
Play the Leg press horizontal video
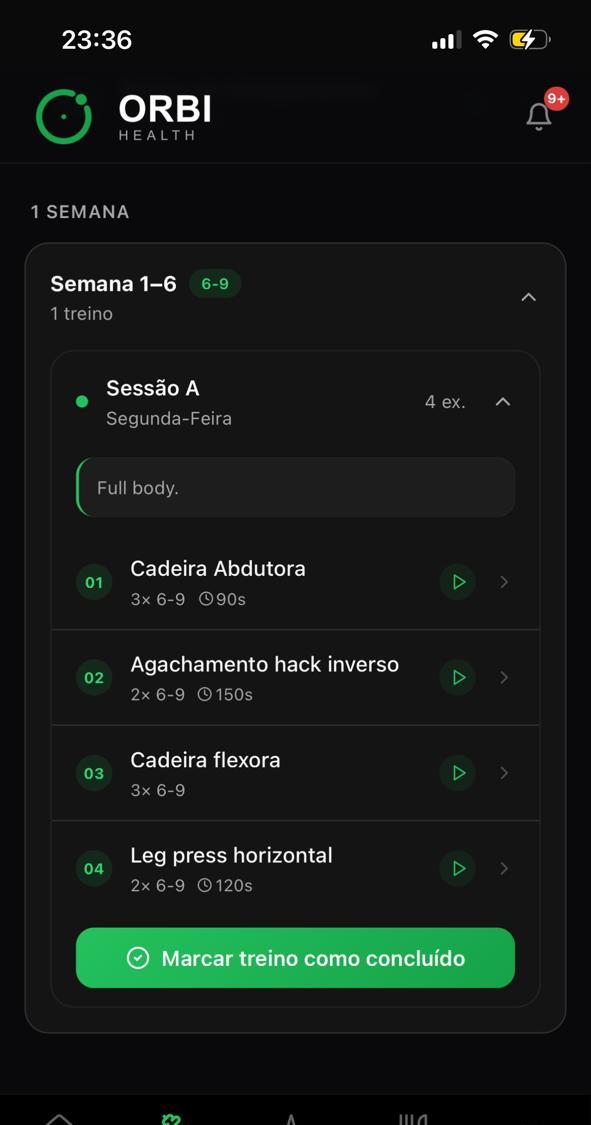458,868
